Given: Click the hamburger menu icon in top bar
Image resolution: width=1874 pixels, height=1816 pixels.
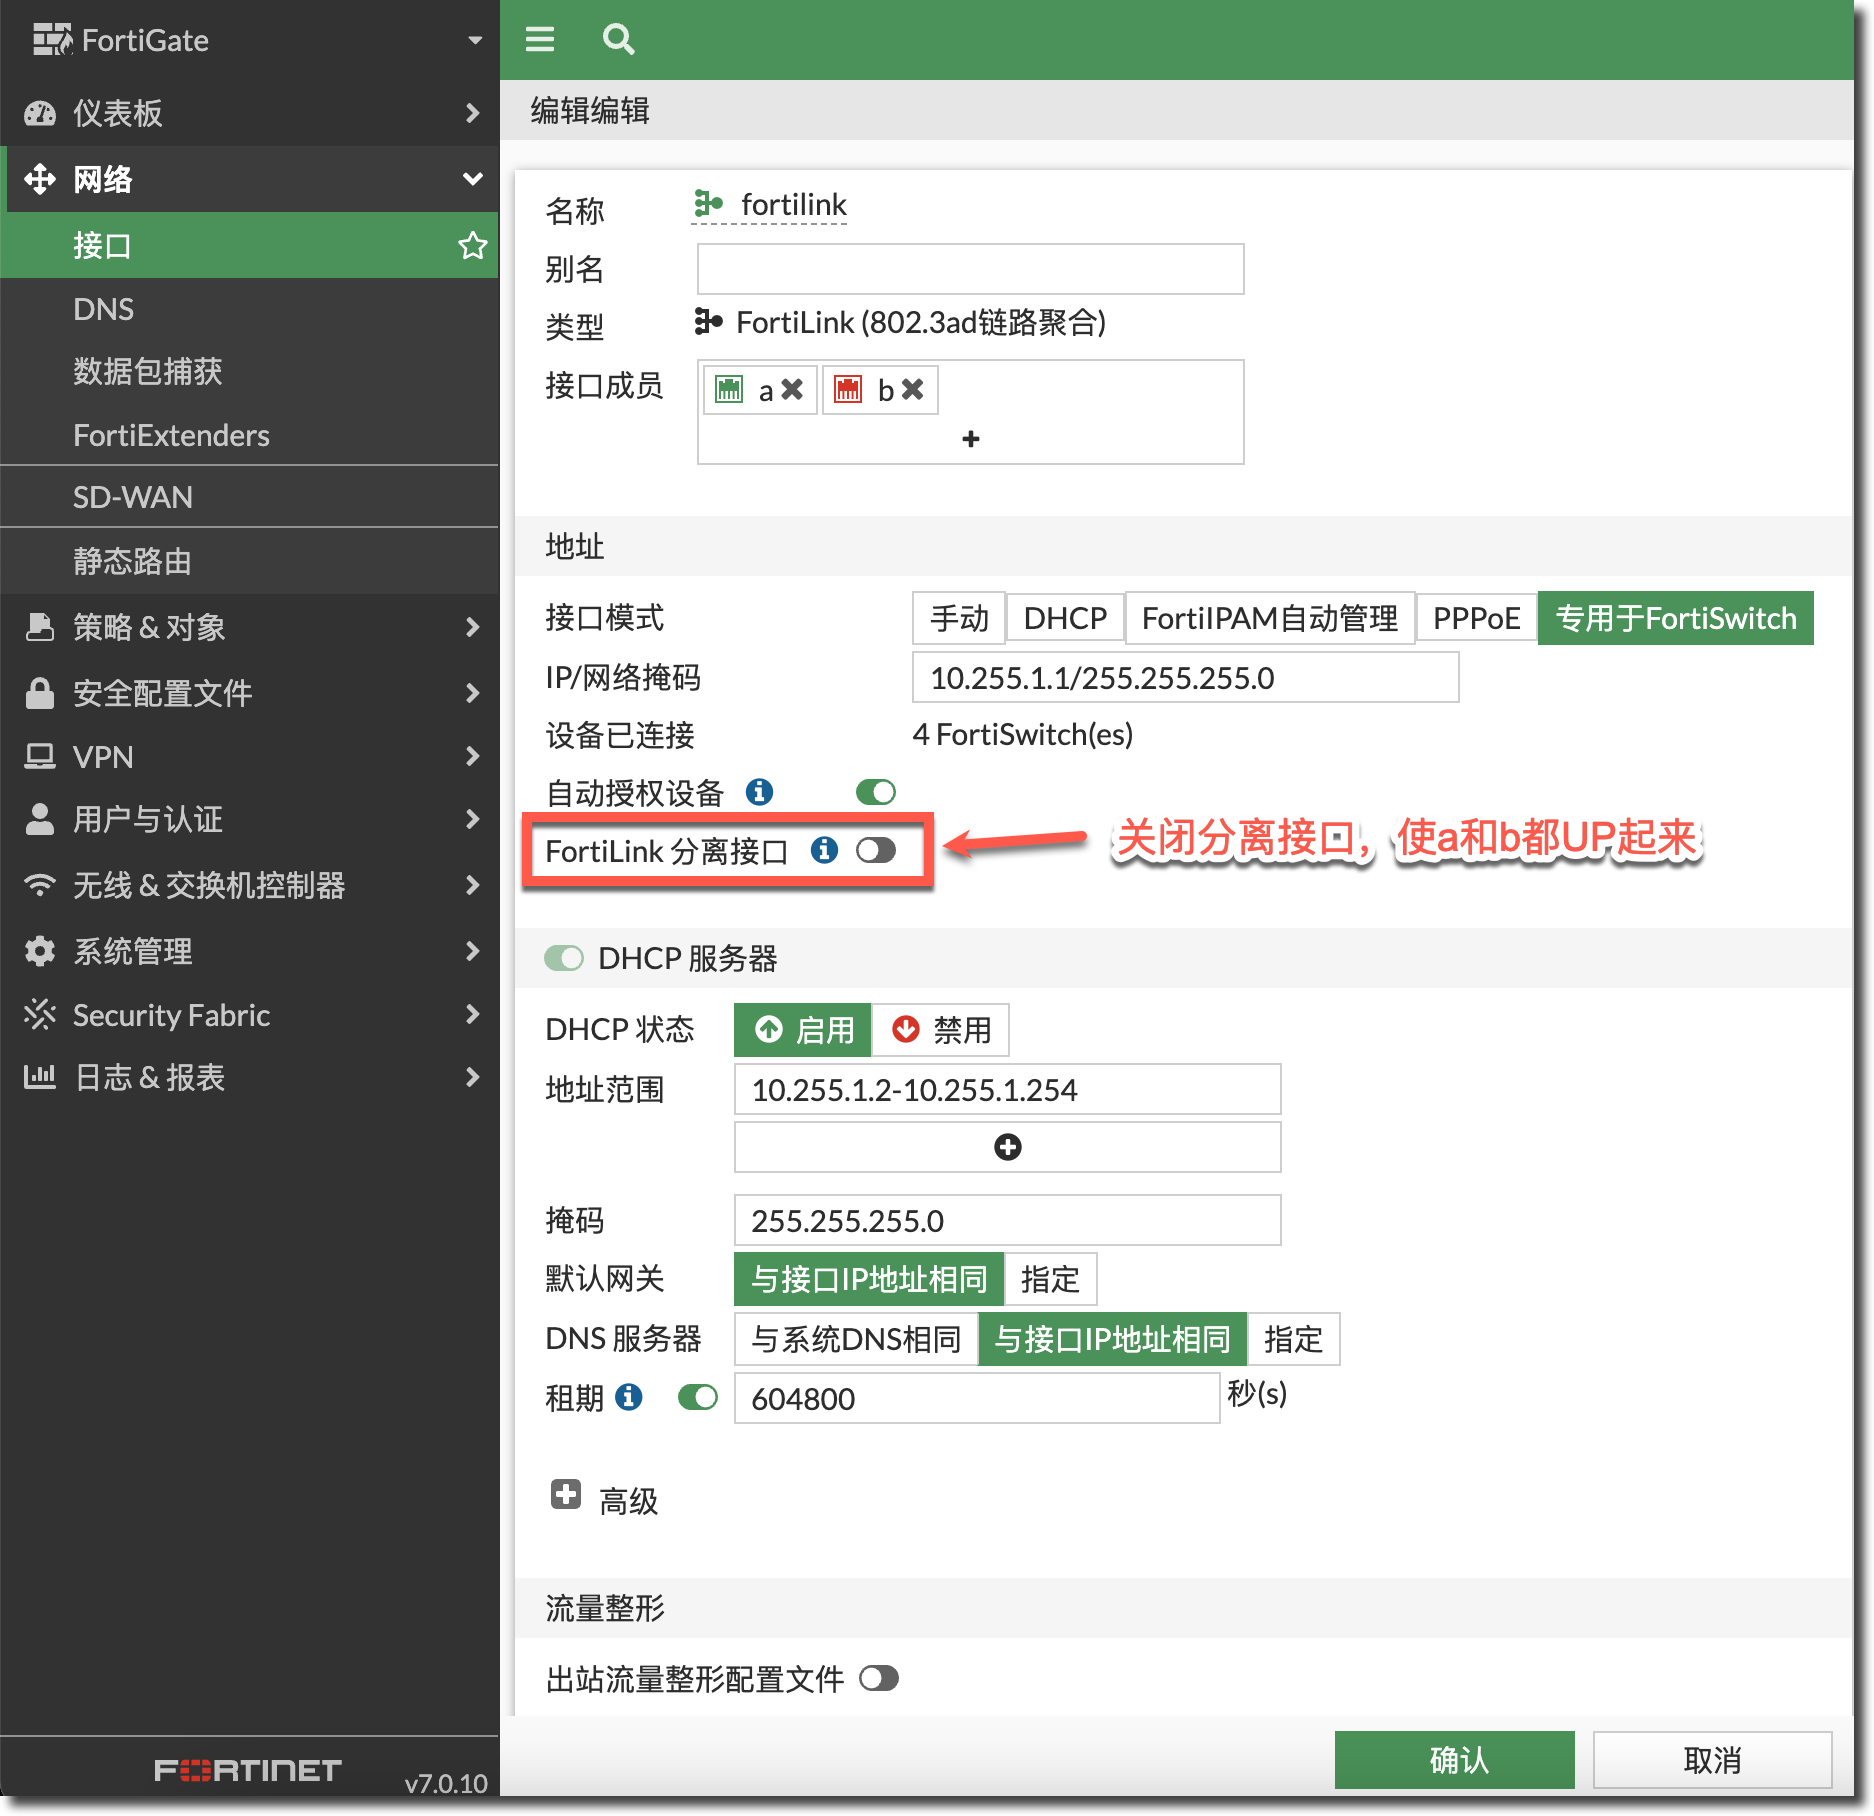Looking at the screenshot, I should pyautogui.click(x=540, y=39).
